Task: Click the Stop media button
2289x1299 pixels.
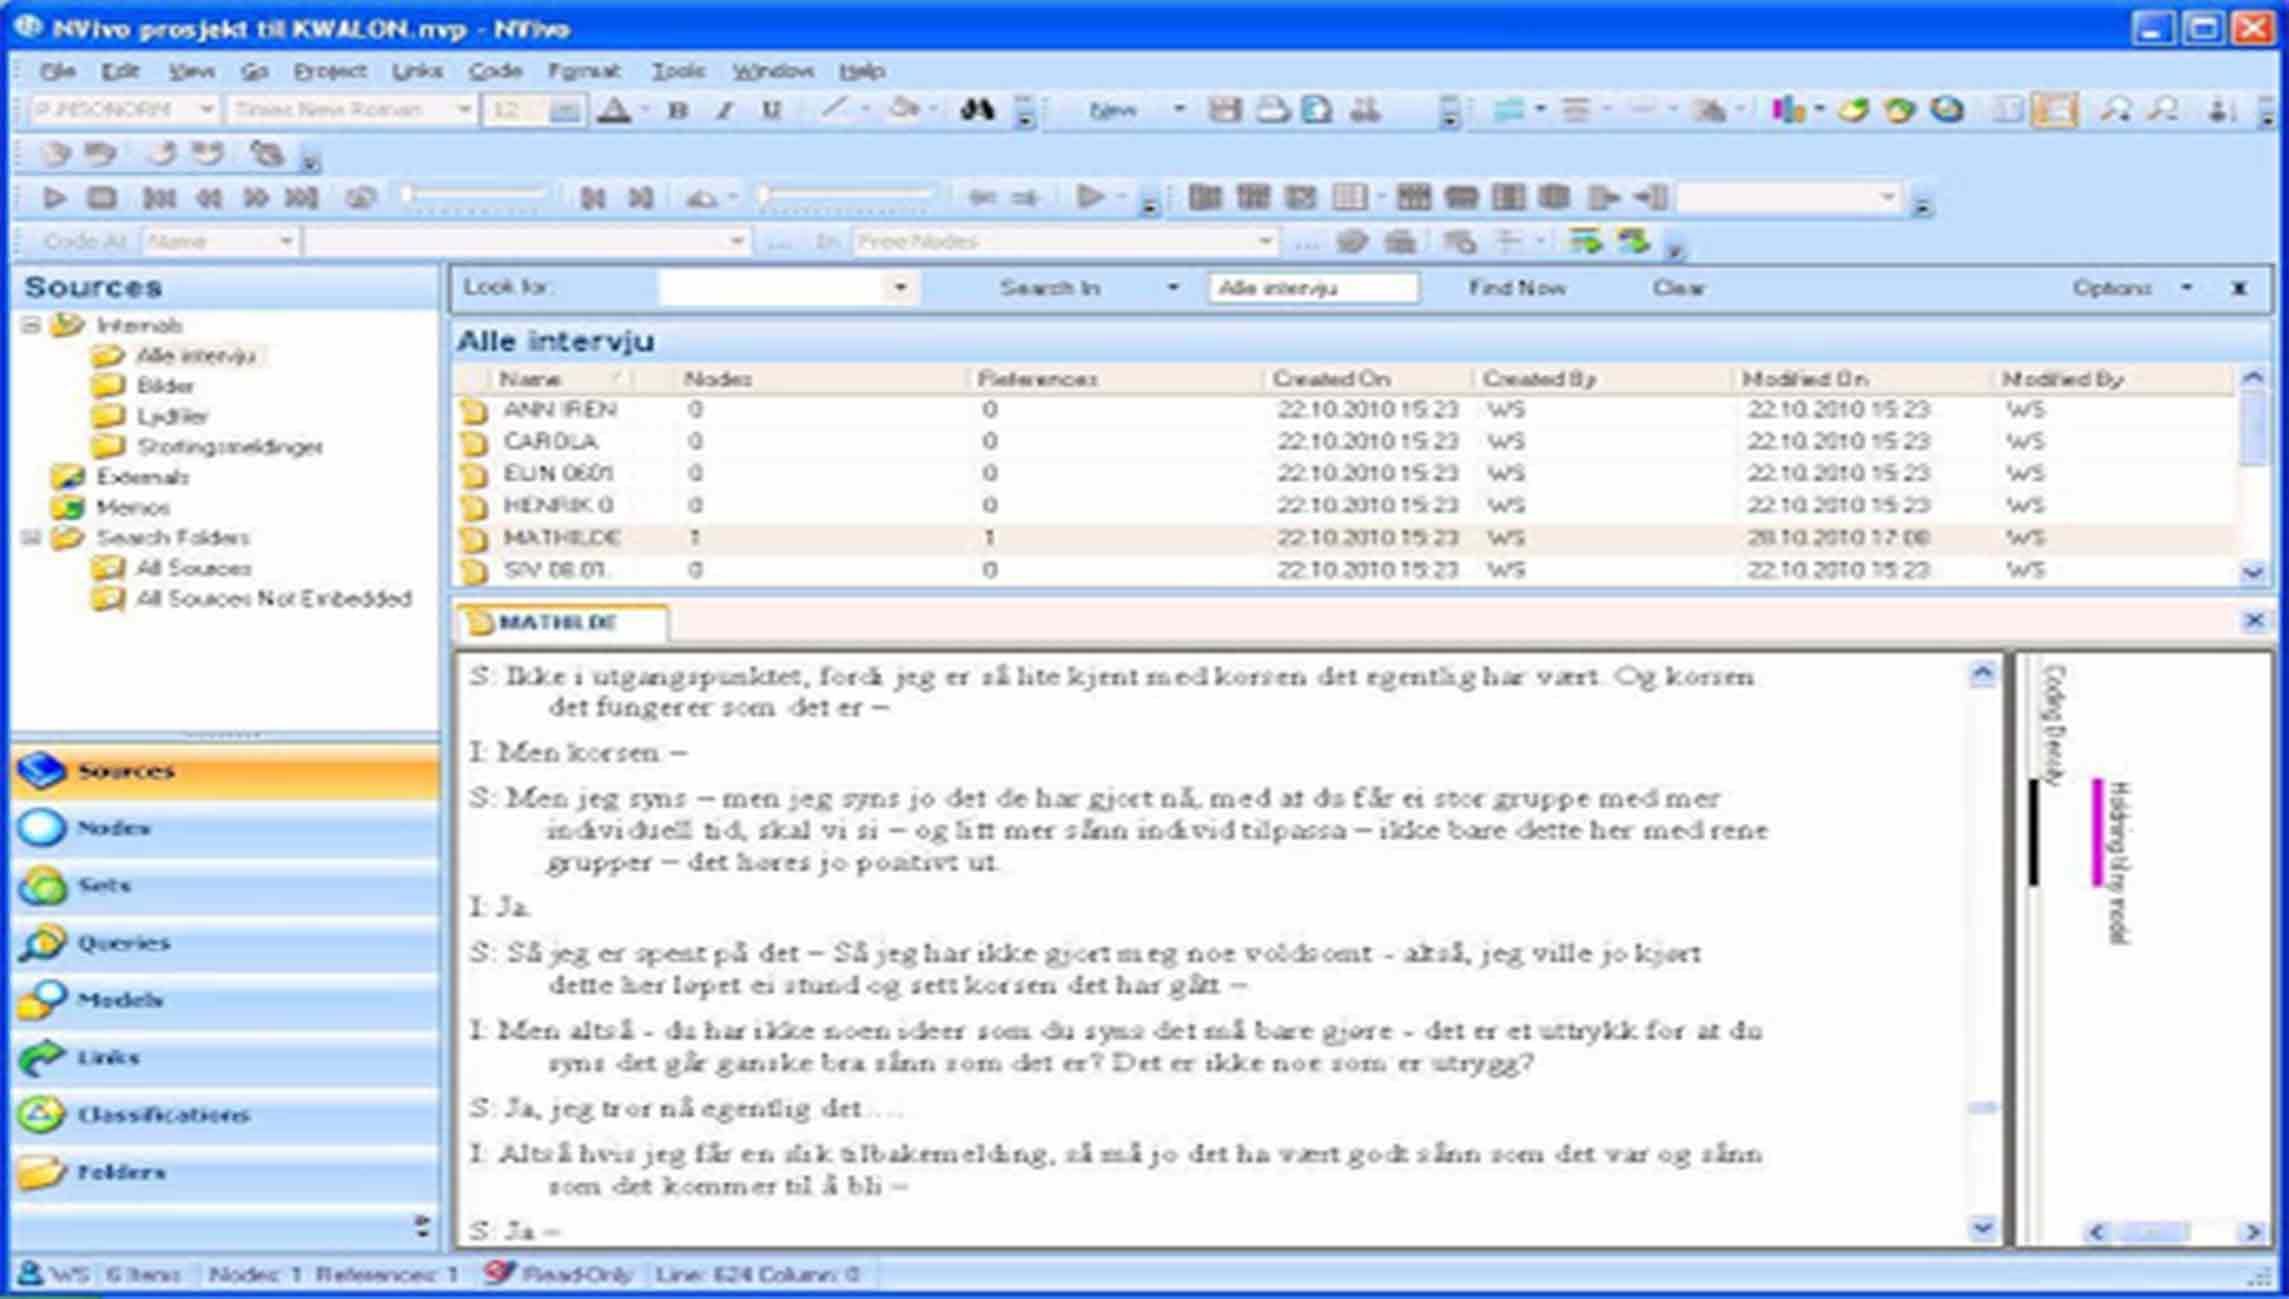Action: coord(102,198)
